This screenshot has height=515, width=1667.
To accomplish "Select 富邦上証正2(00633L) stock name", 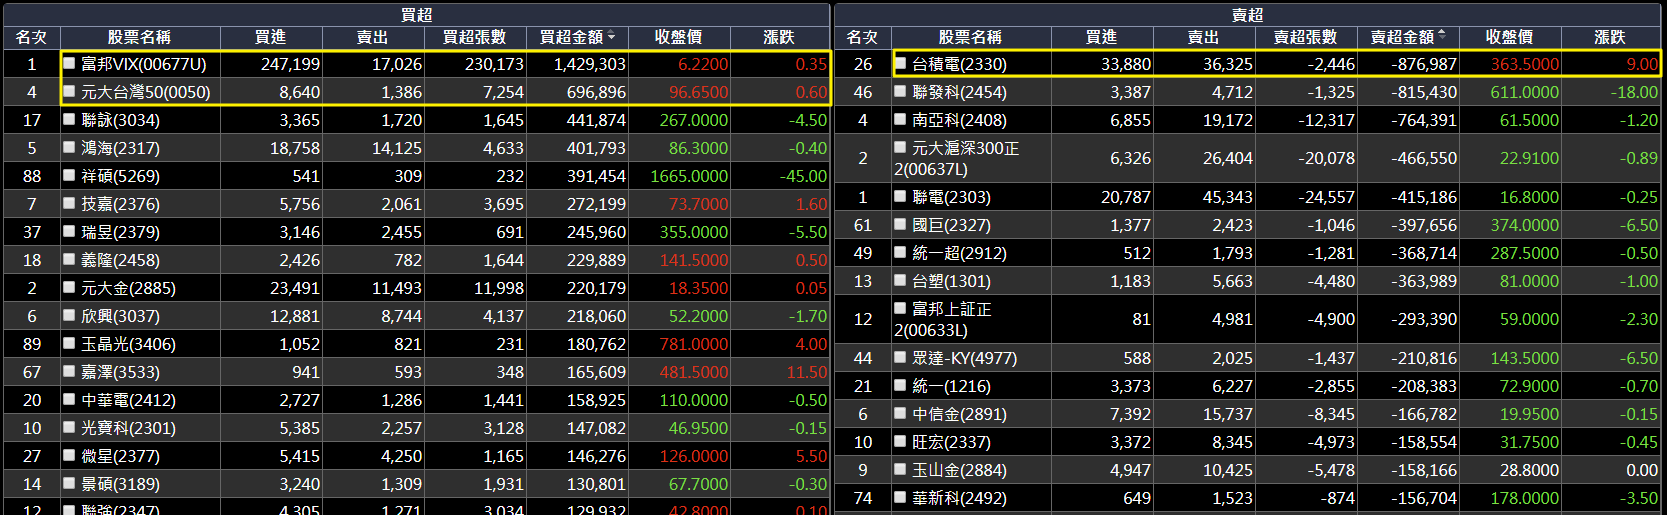I will (943, 319).
